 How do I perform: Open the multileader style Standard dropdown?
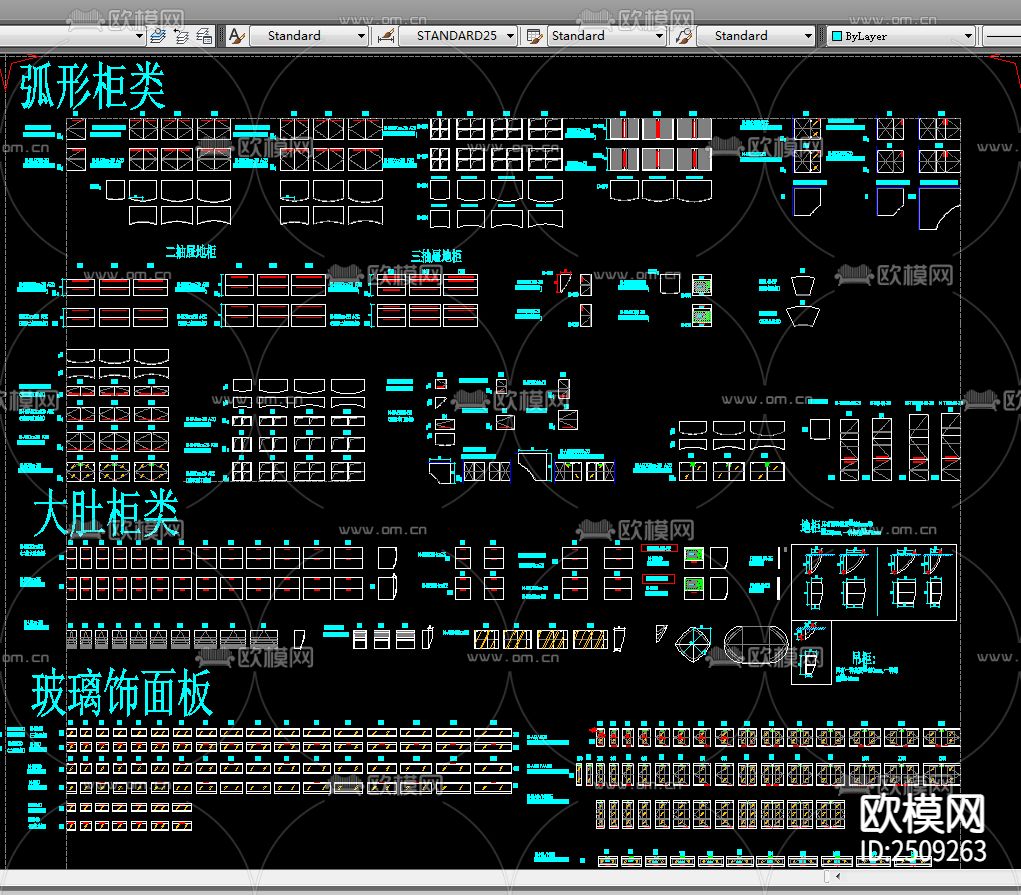756,36
